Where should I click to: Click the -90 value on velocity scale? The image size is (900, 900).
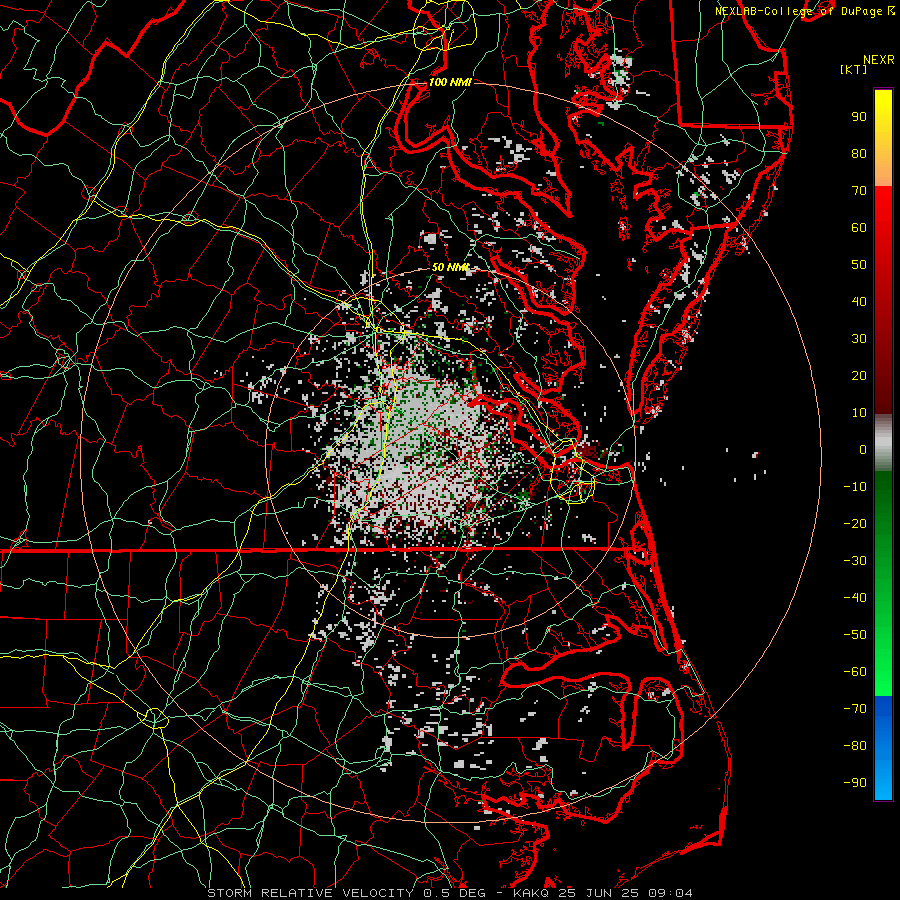[x=855, y=783]
